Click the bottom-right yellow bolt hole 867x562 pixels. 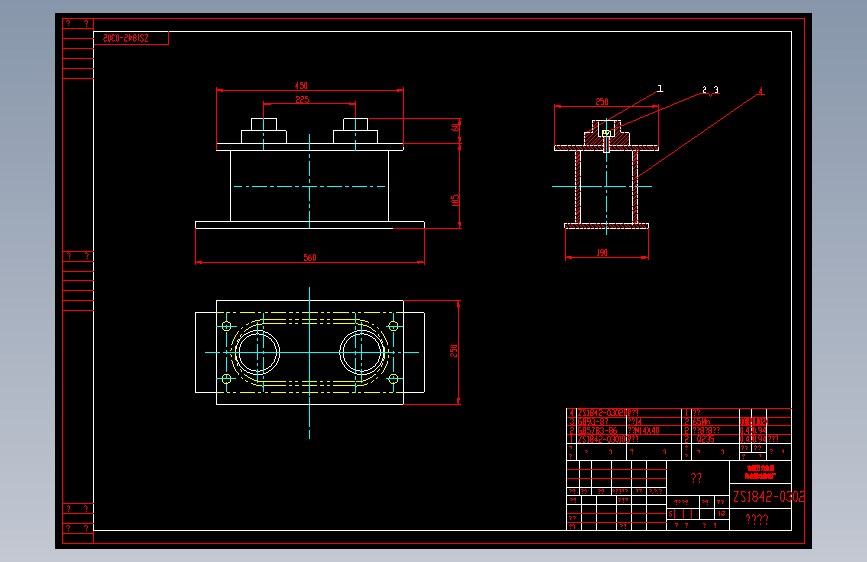[394, 379]
